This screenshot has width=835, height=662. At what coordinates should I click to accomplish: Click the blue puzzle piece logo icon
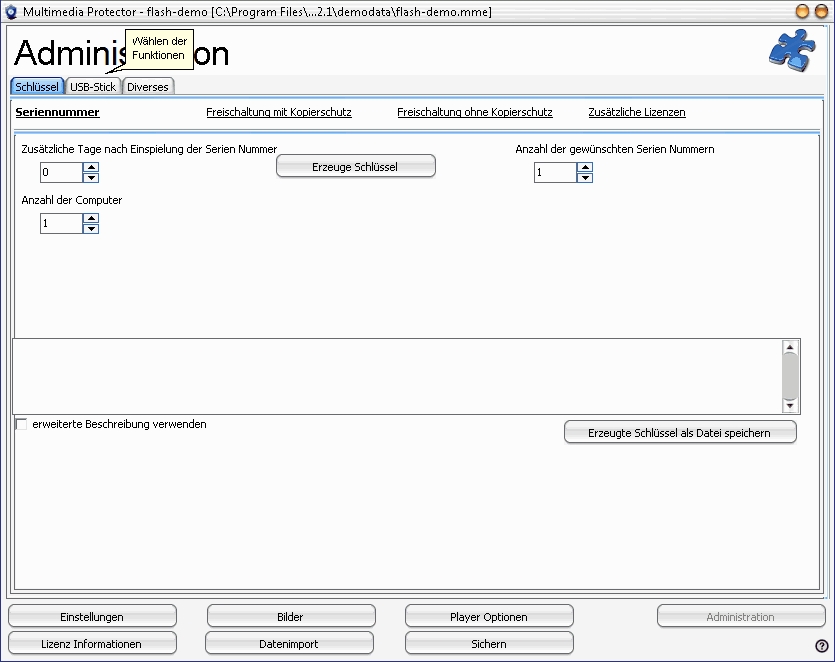791,50
